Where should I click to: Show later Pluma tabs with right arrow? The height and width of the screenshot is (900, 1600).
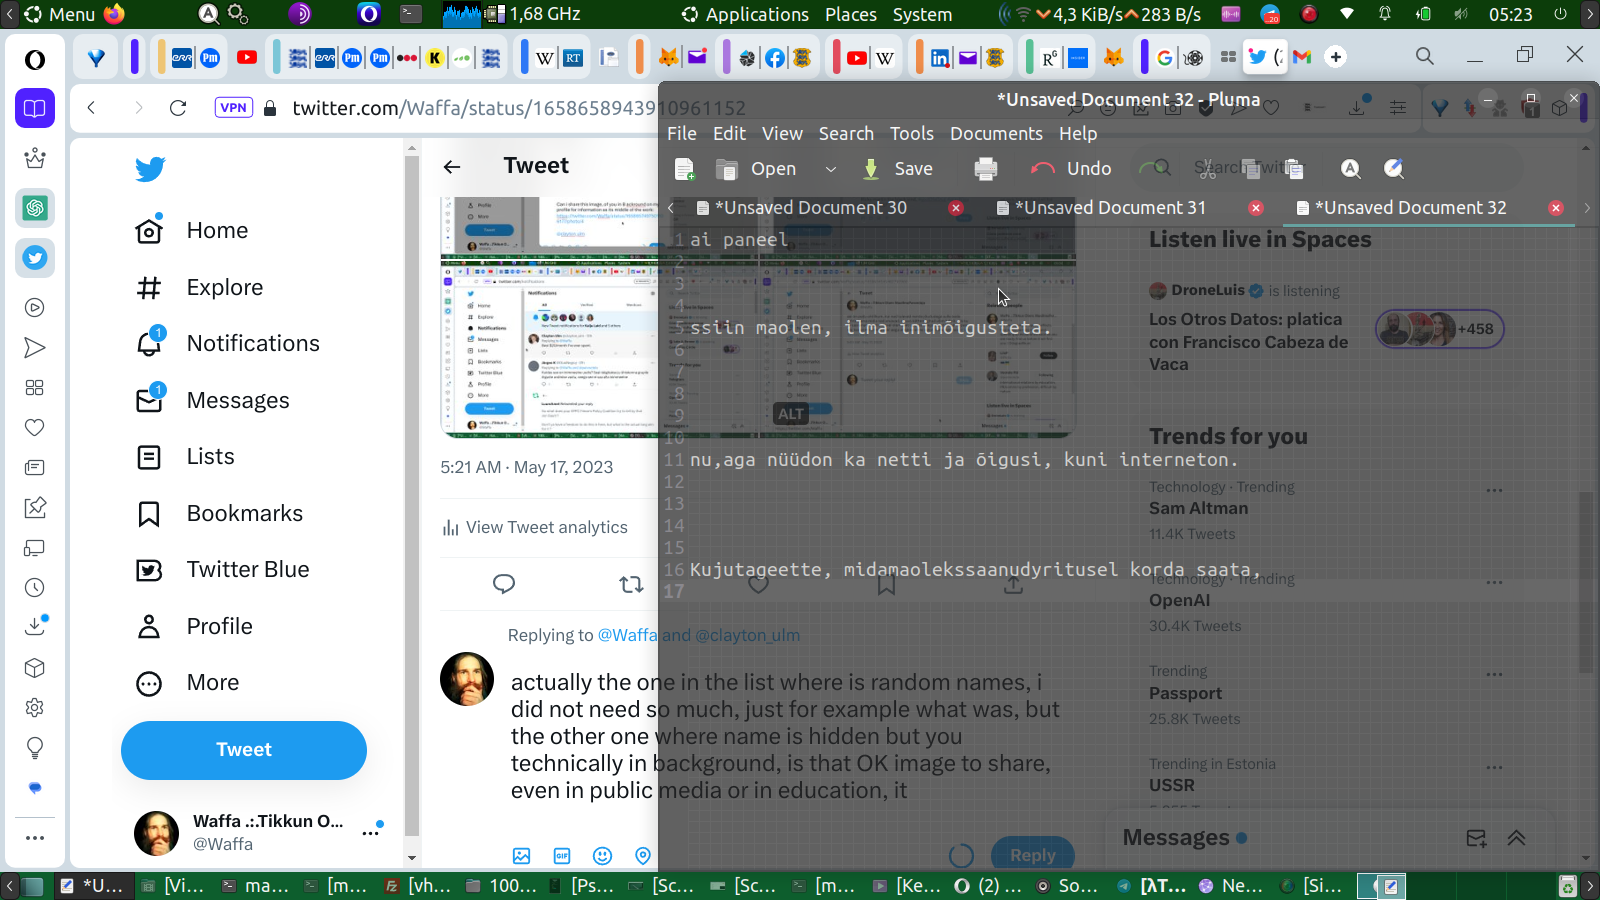pyautogui.click(x=1587, y=208)
